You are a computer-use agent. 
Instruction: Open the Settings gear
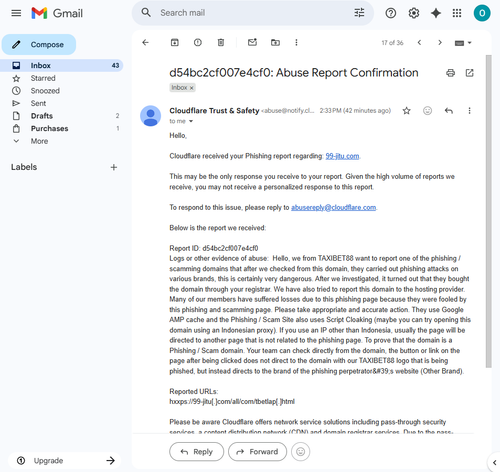click(414, 13)
